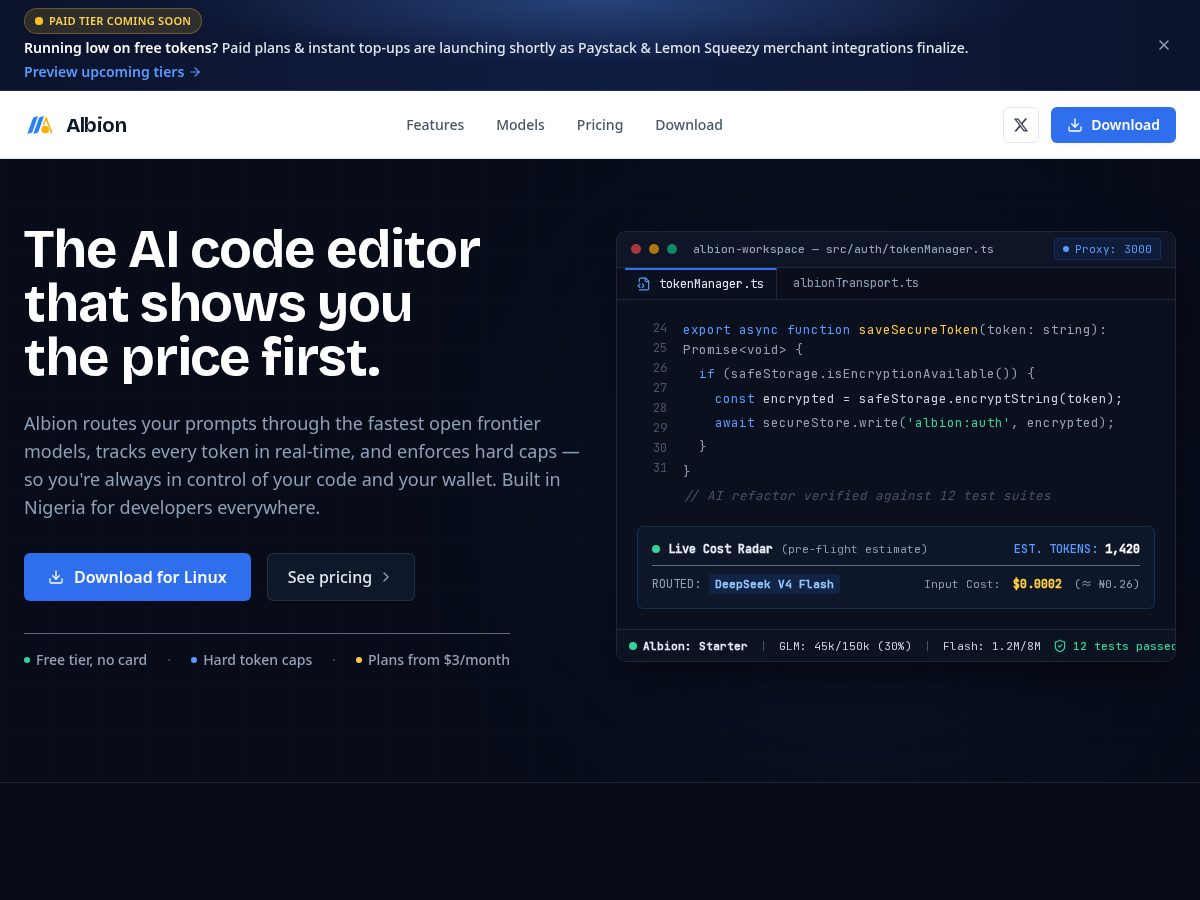Click the green window dot in code mockup

[672, 249]
